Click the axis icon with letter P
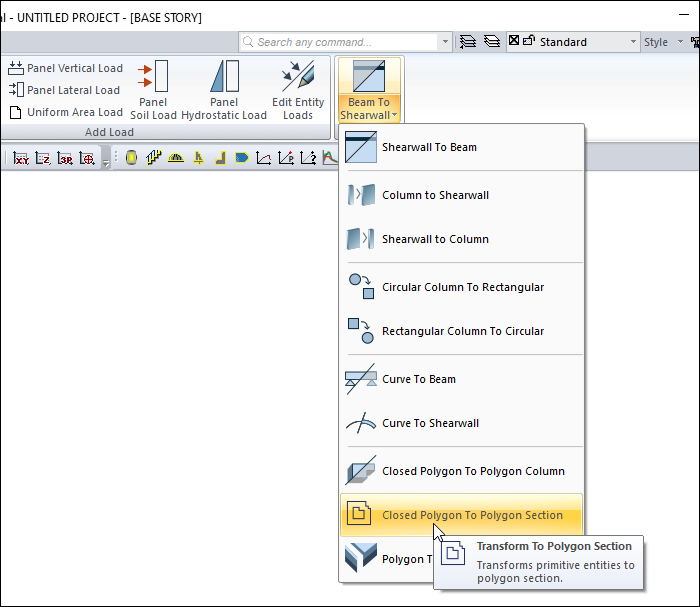This screenshot has width=700, height=607. pos(286,158)
